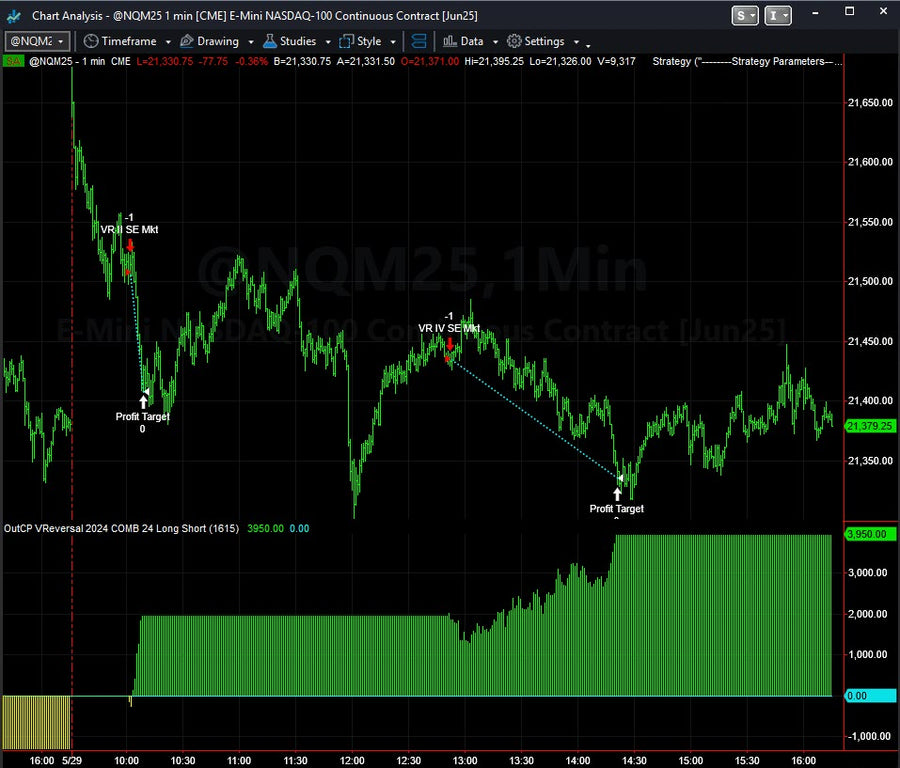The image size is (900, 768).
Task: Open the Studies menu label
Action: click(298, 41)
